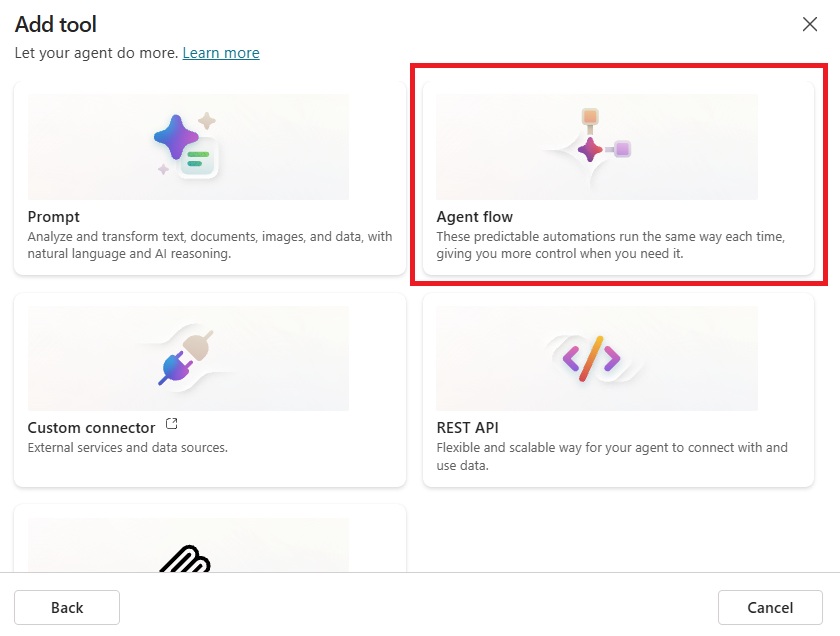
Task: Click the Agent flow predictable automations description
Action: point(610,246)
